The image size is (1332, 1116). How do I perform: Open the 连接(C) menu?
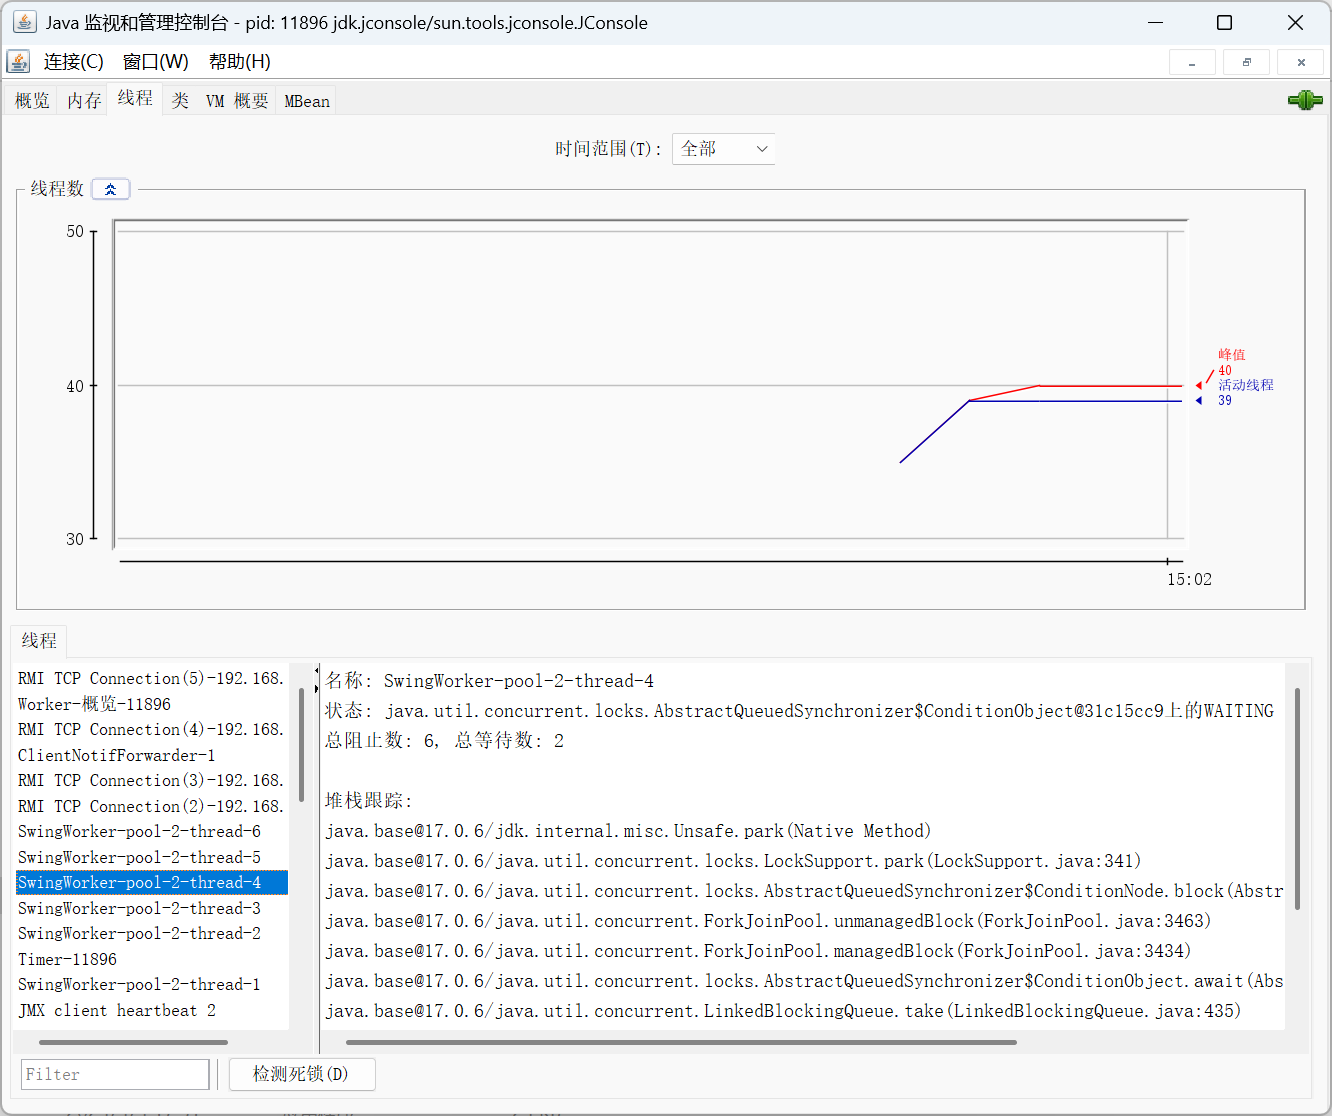coord(73,62)
